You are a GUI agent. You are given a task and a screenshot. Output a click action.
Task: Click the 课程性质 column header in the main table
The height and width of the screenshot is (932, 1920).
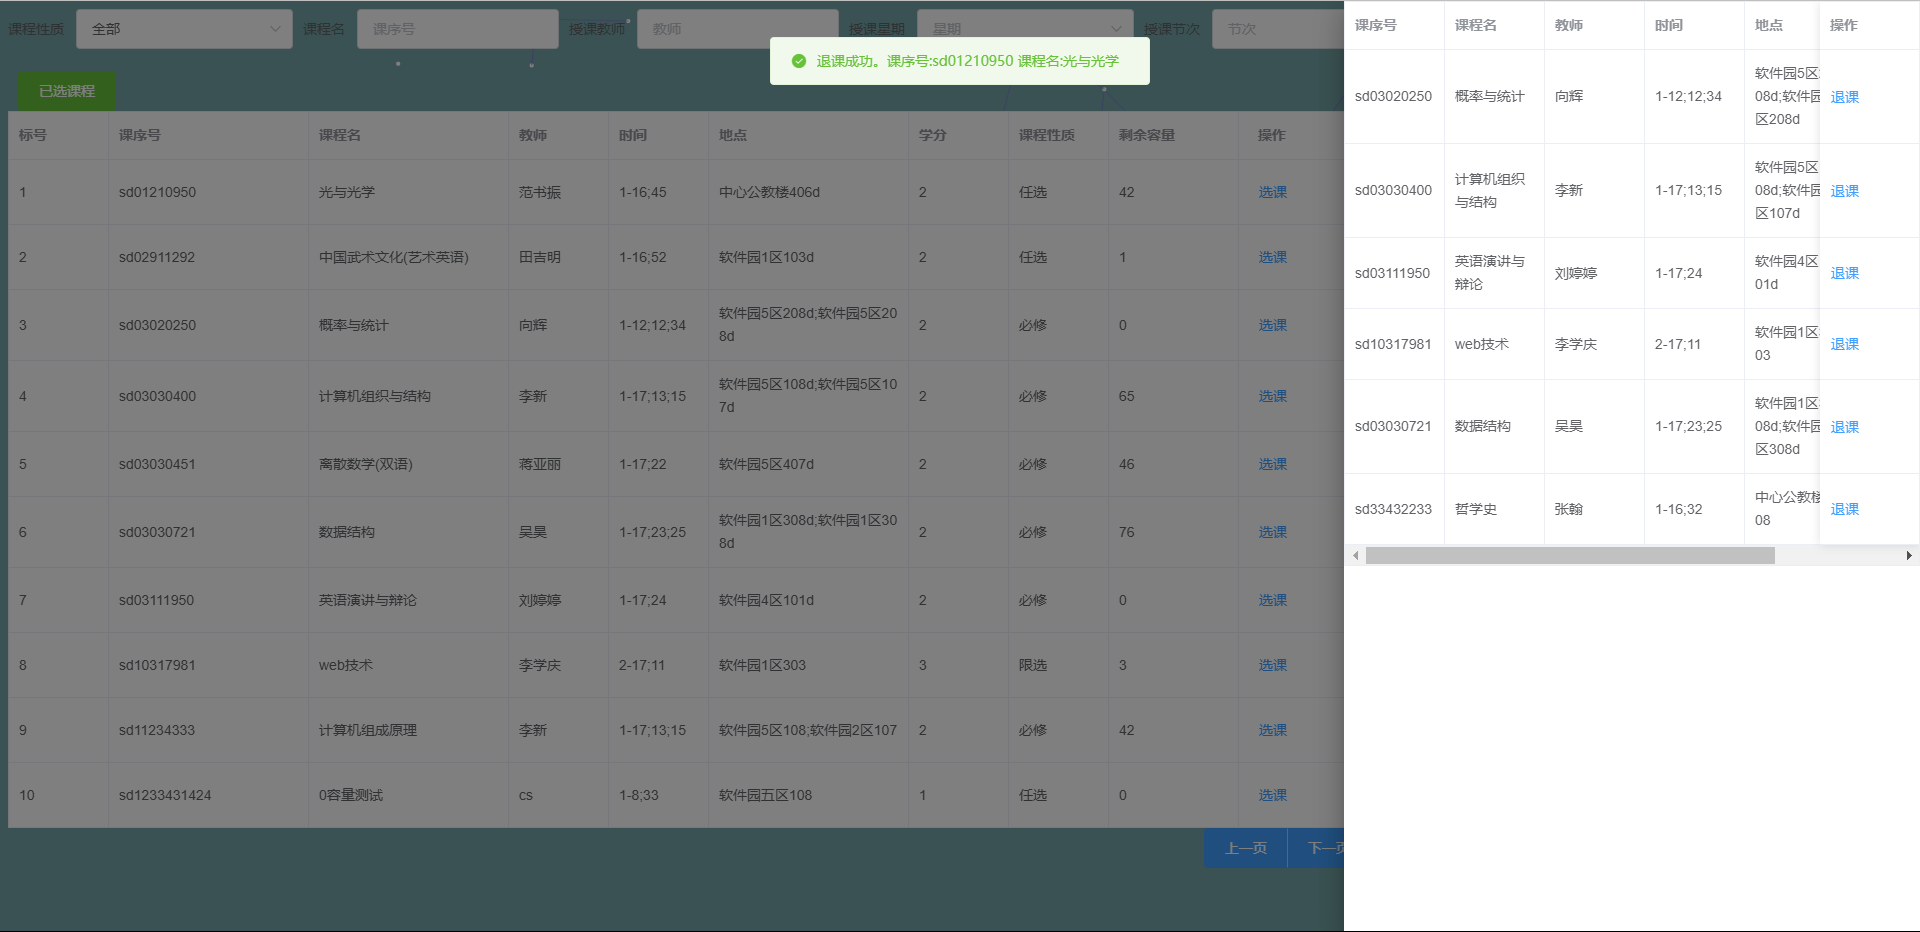tap(1046, 135)
